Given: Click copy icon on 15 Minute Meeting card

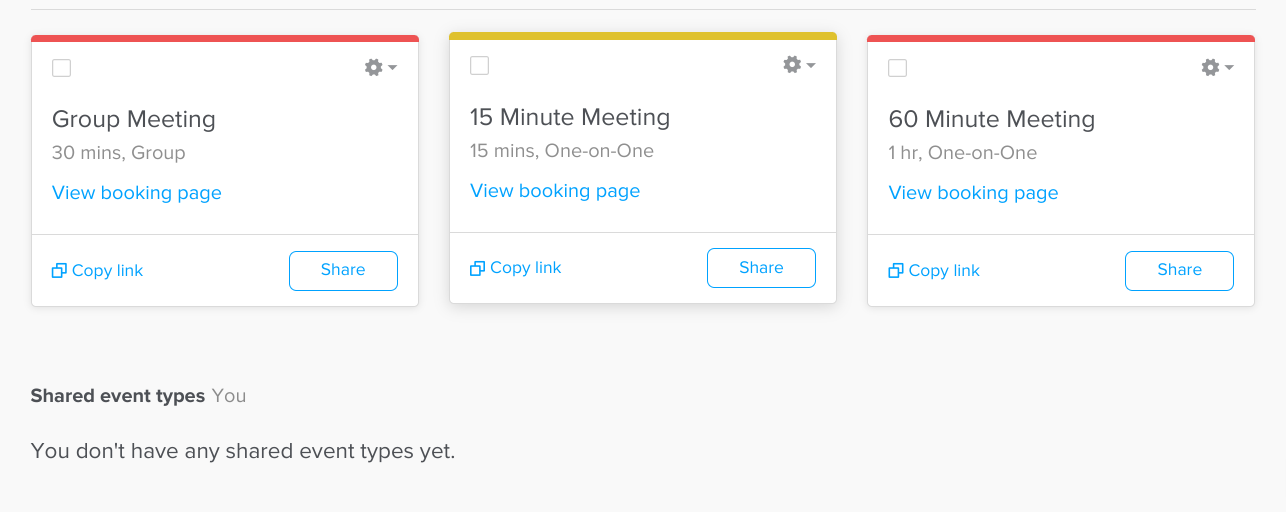Looking at the screenshot, I should 477,268.
